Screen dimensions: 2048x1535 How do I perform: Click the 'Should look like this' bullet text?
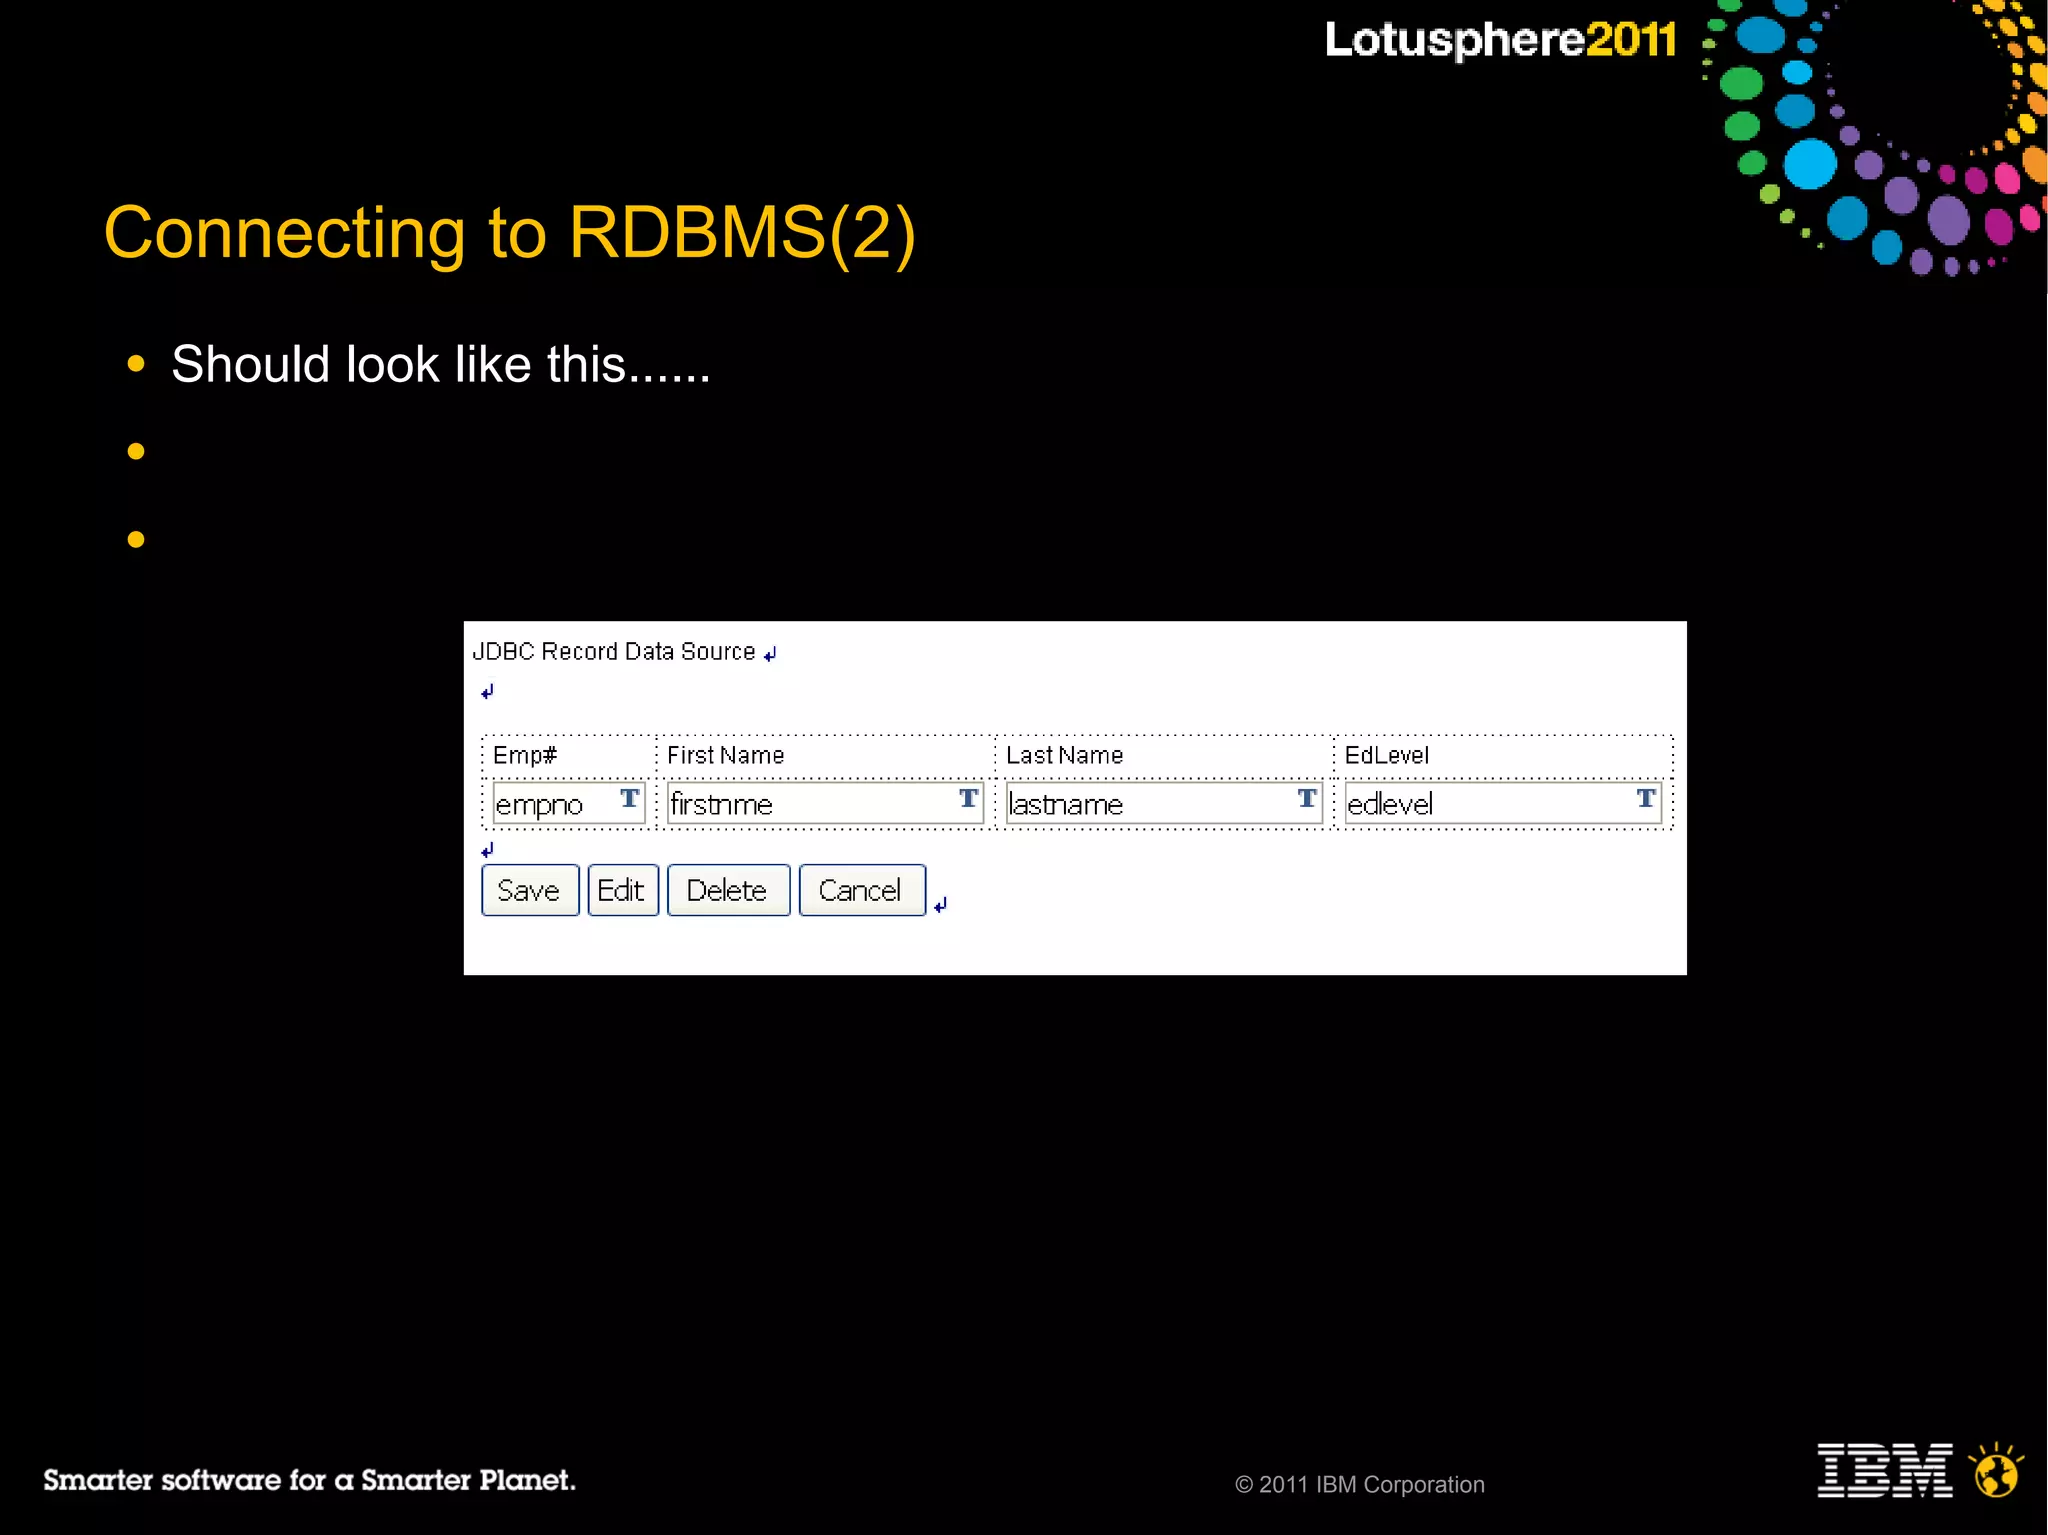click(x=441, y=364)
